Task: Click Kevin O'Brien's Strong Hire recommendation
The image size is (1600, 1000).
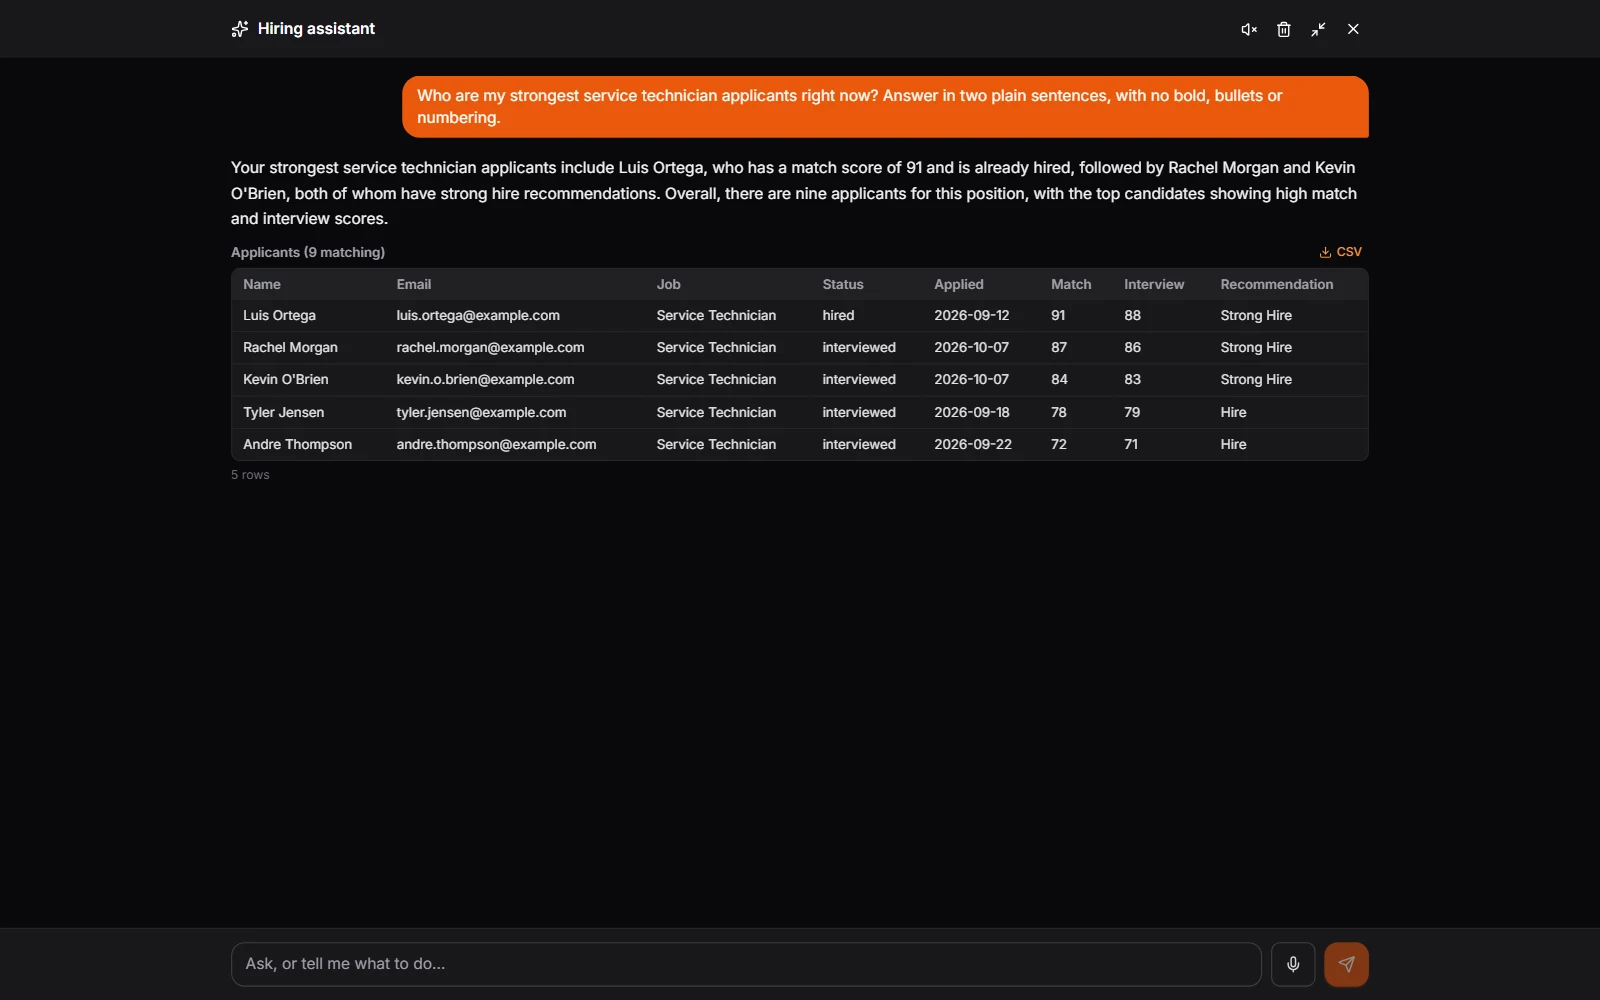Action: point(1256,379)
